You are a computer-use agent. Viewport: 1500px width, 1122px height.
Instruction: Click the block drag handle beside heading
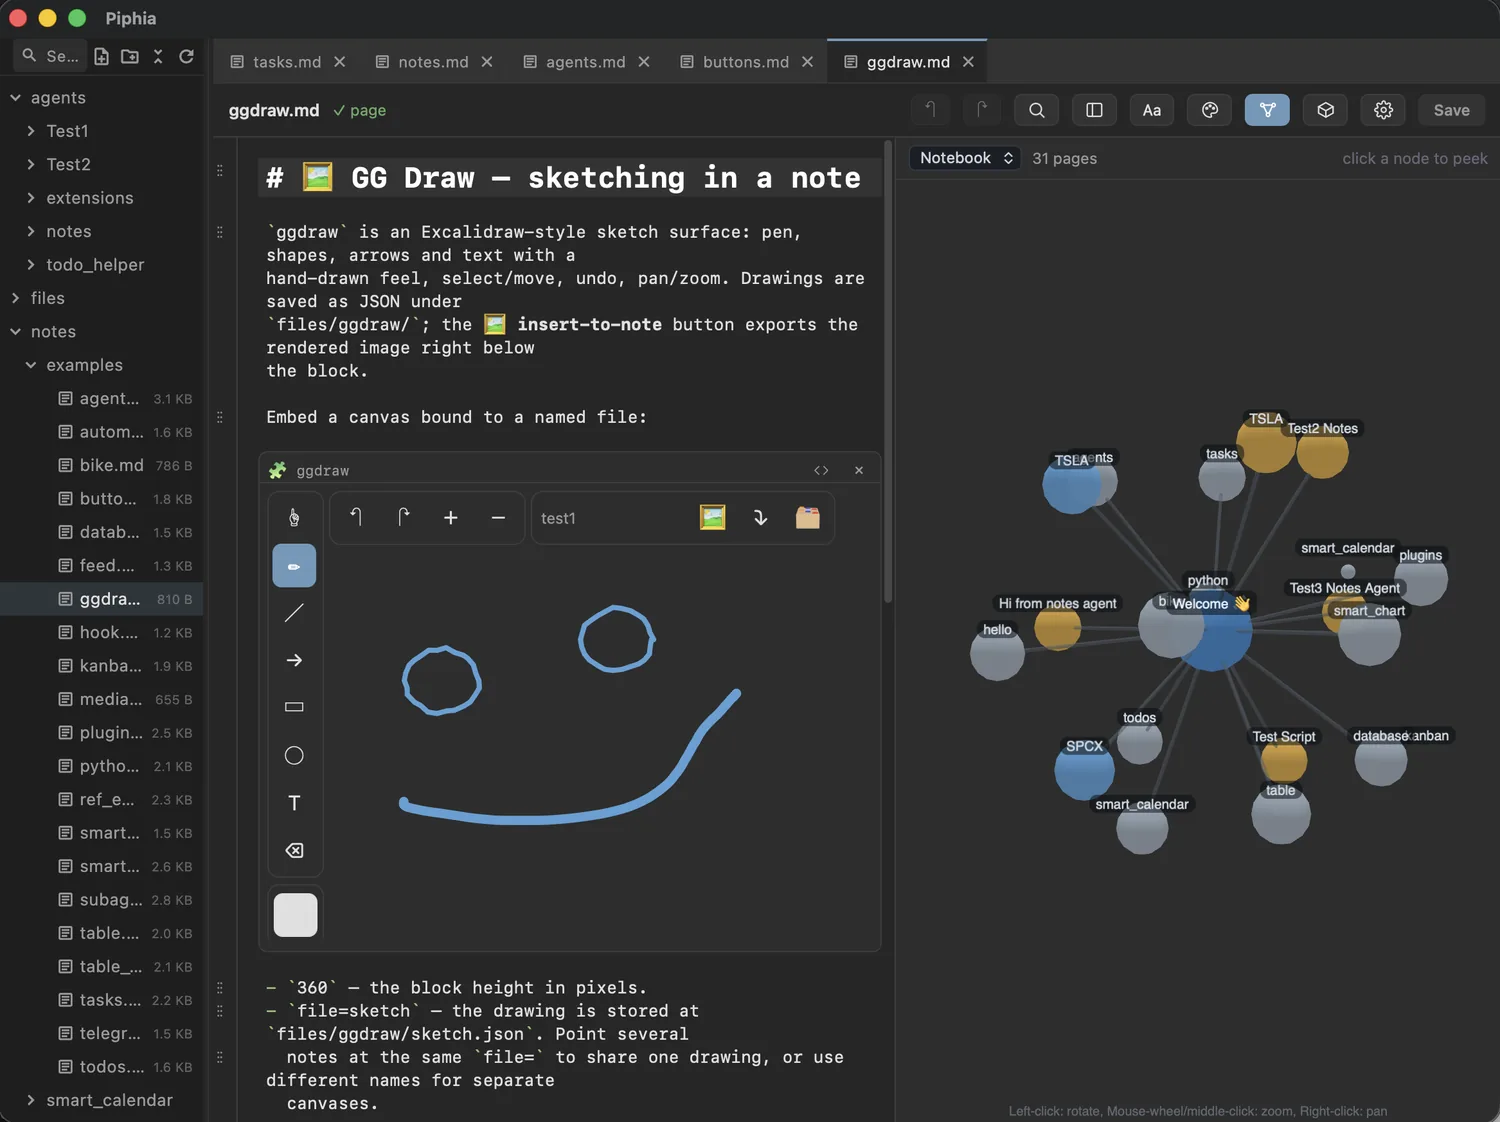(220, 171)
